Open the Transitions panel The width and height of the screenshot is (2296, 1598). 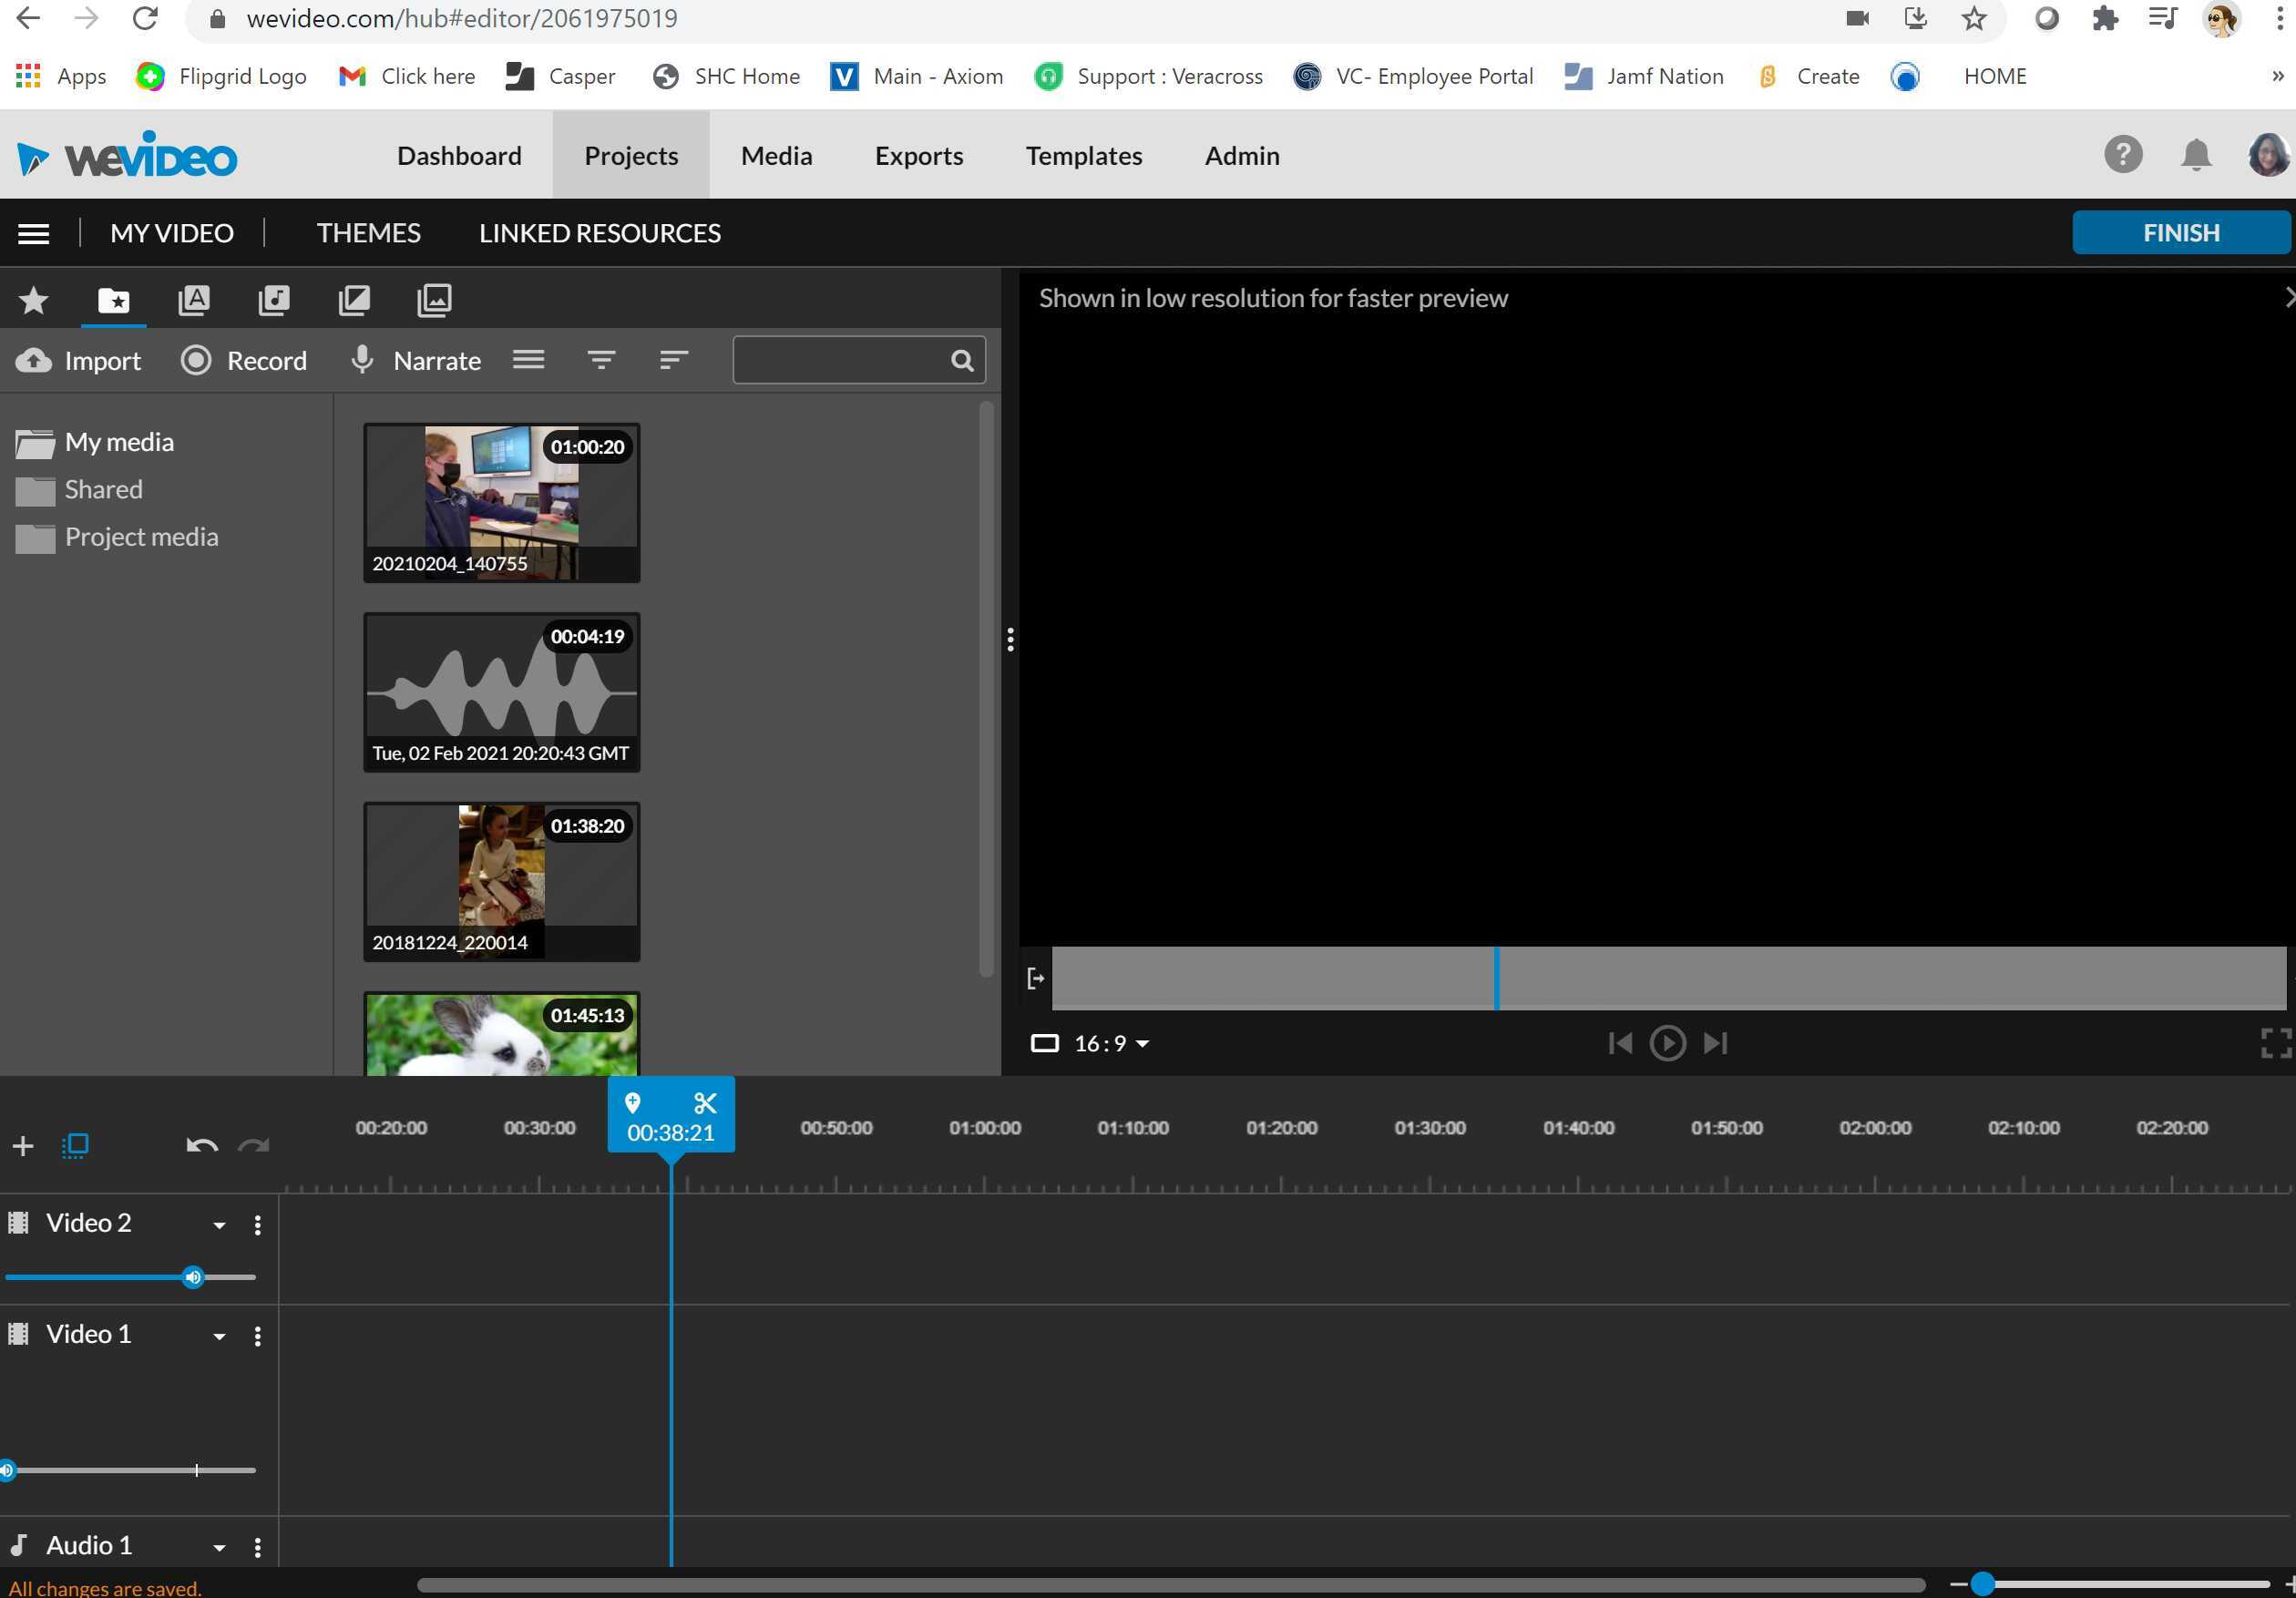[354, 299]
